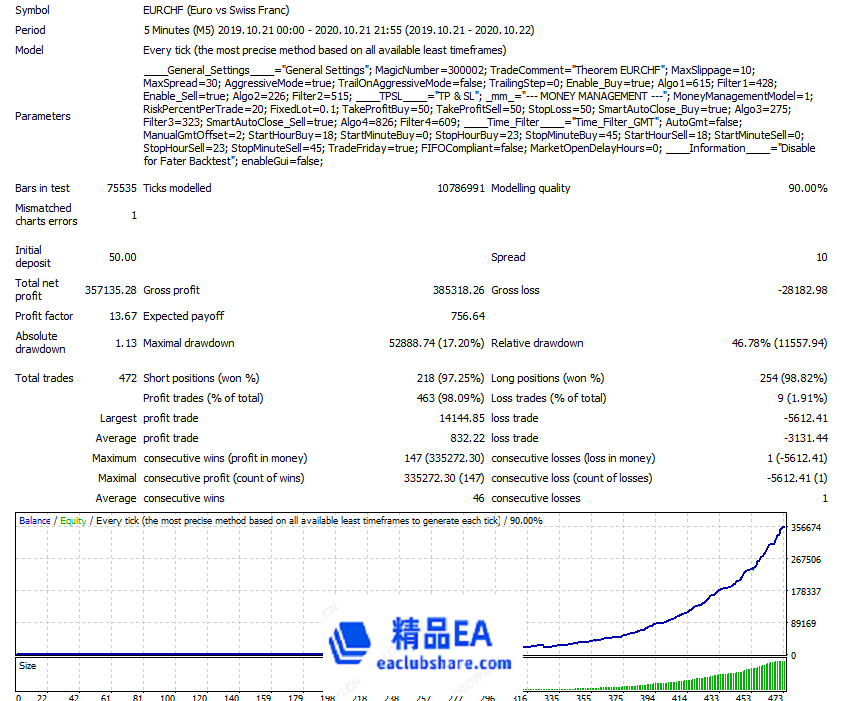The image size is (847, 701).
Task: Select the average consecutive wins value "46"
Action: [x=479, y=498]
